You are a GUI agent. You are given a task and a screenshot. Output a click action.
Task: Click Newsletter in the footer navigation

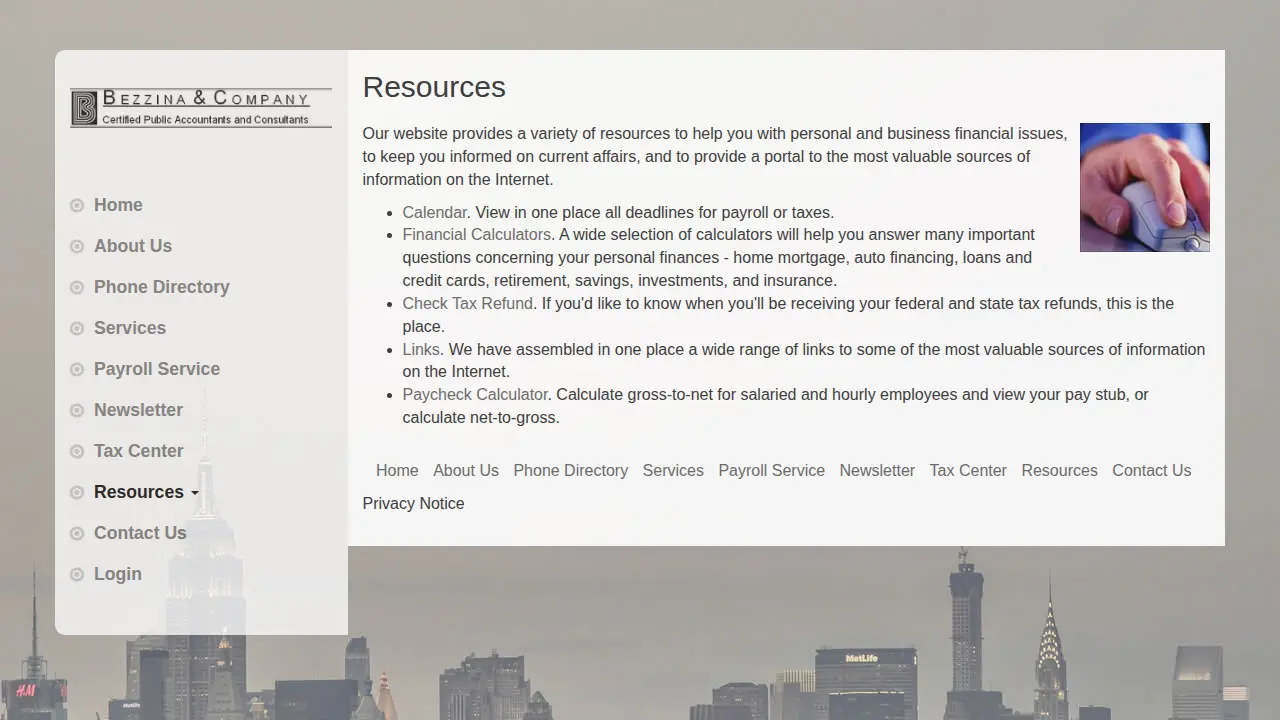click(x=877, y=470)
